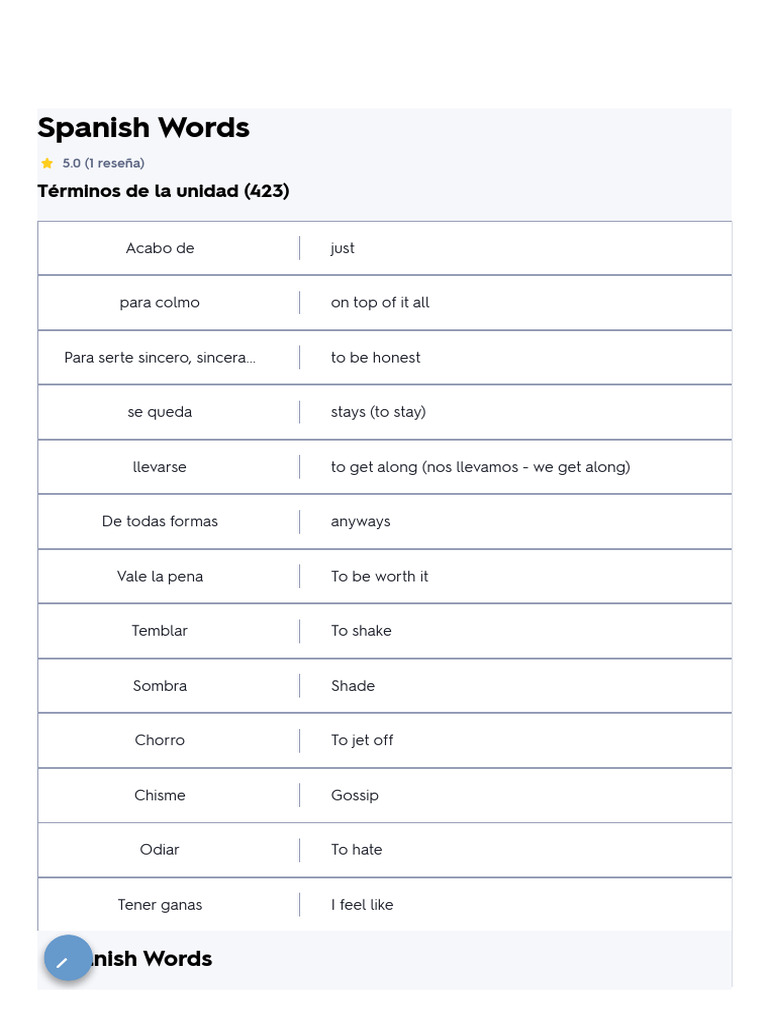Select the term Chisme
Image resolution: width=768 pixels, height=1024 pixels.
160,795
